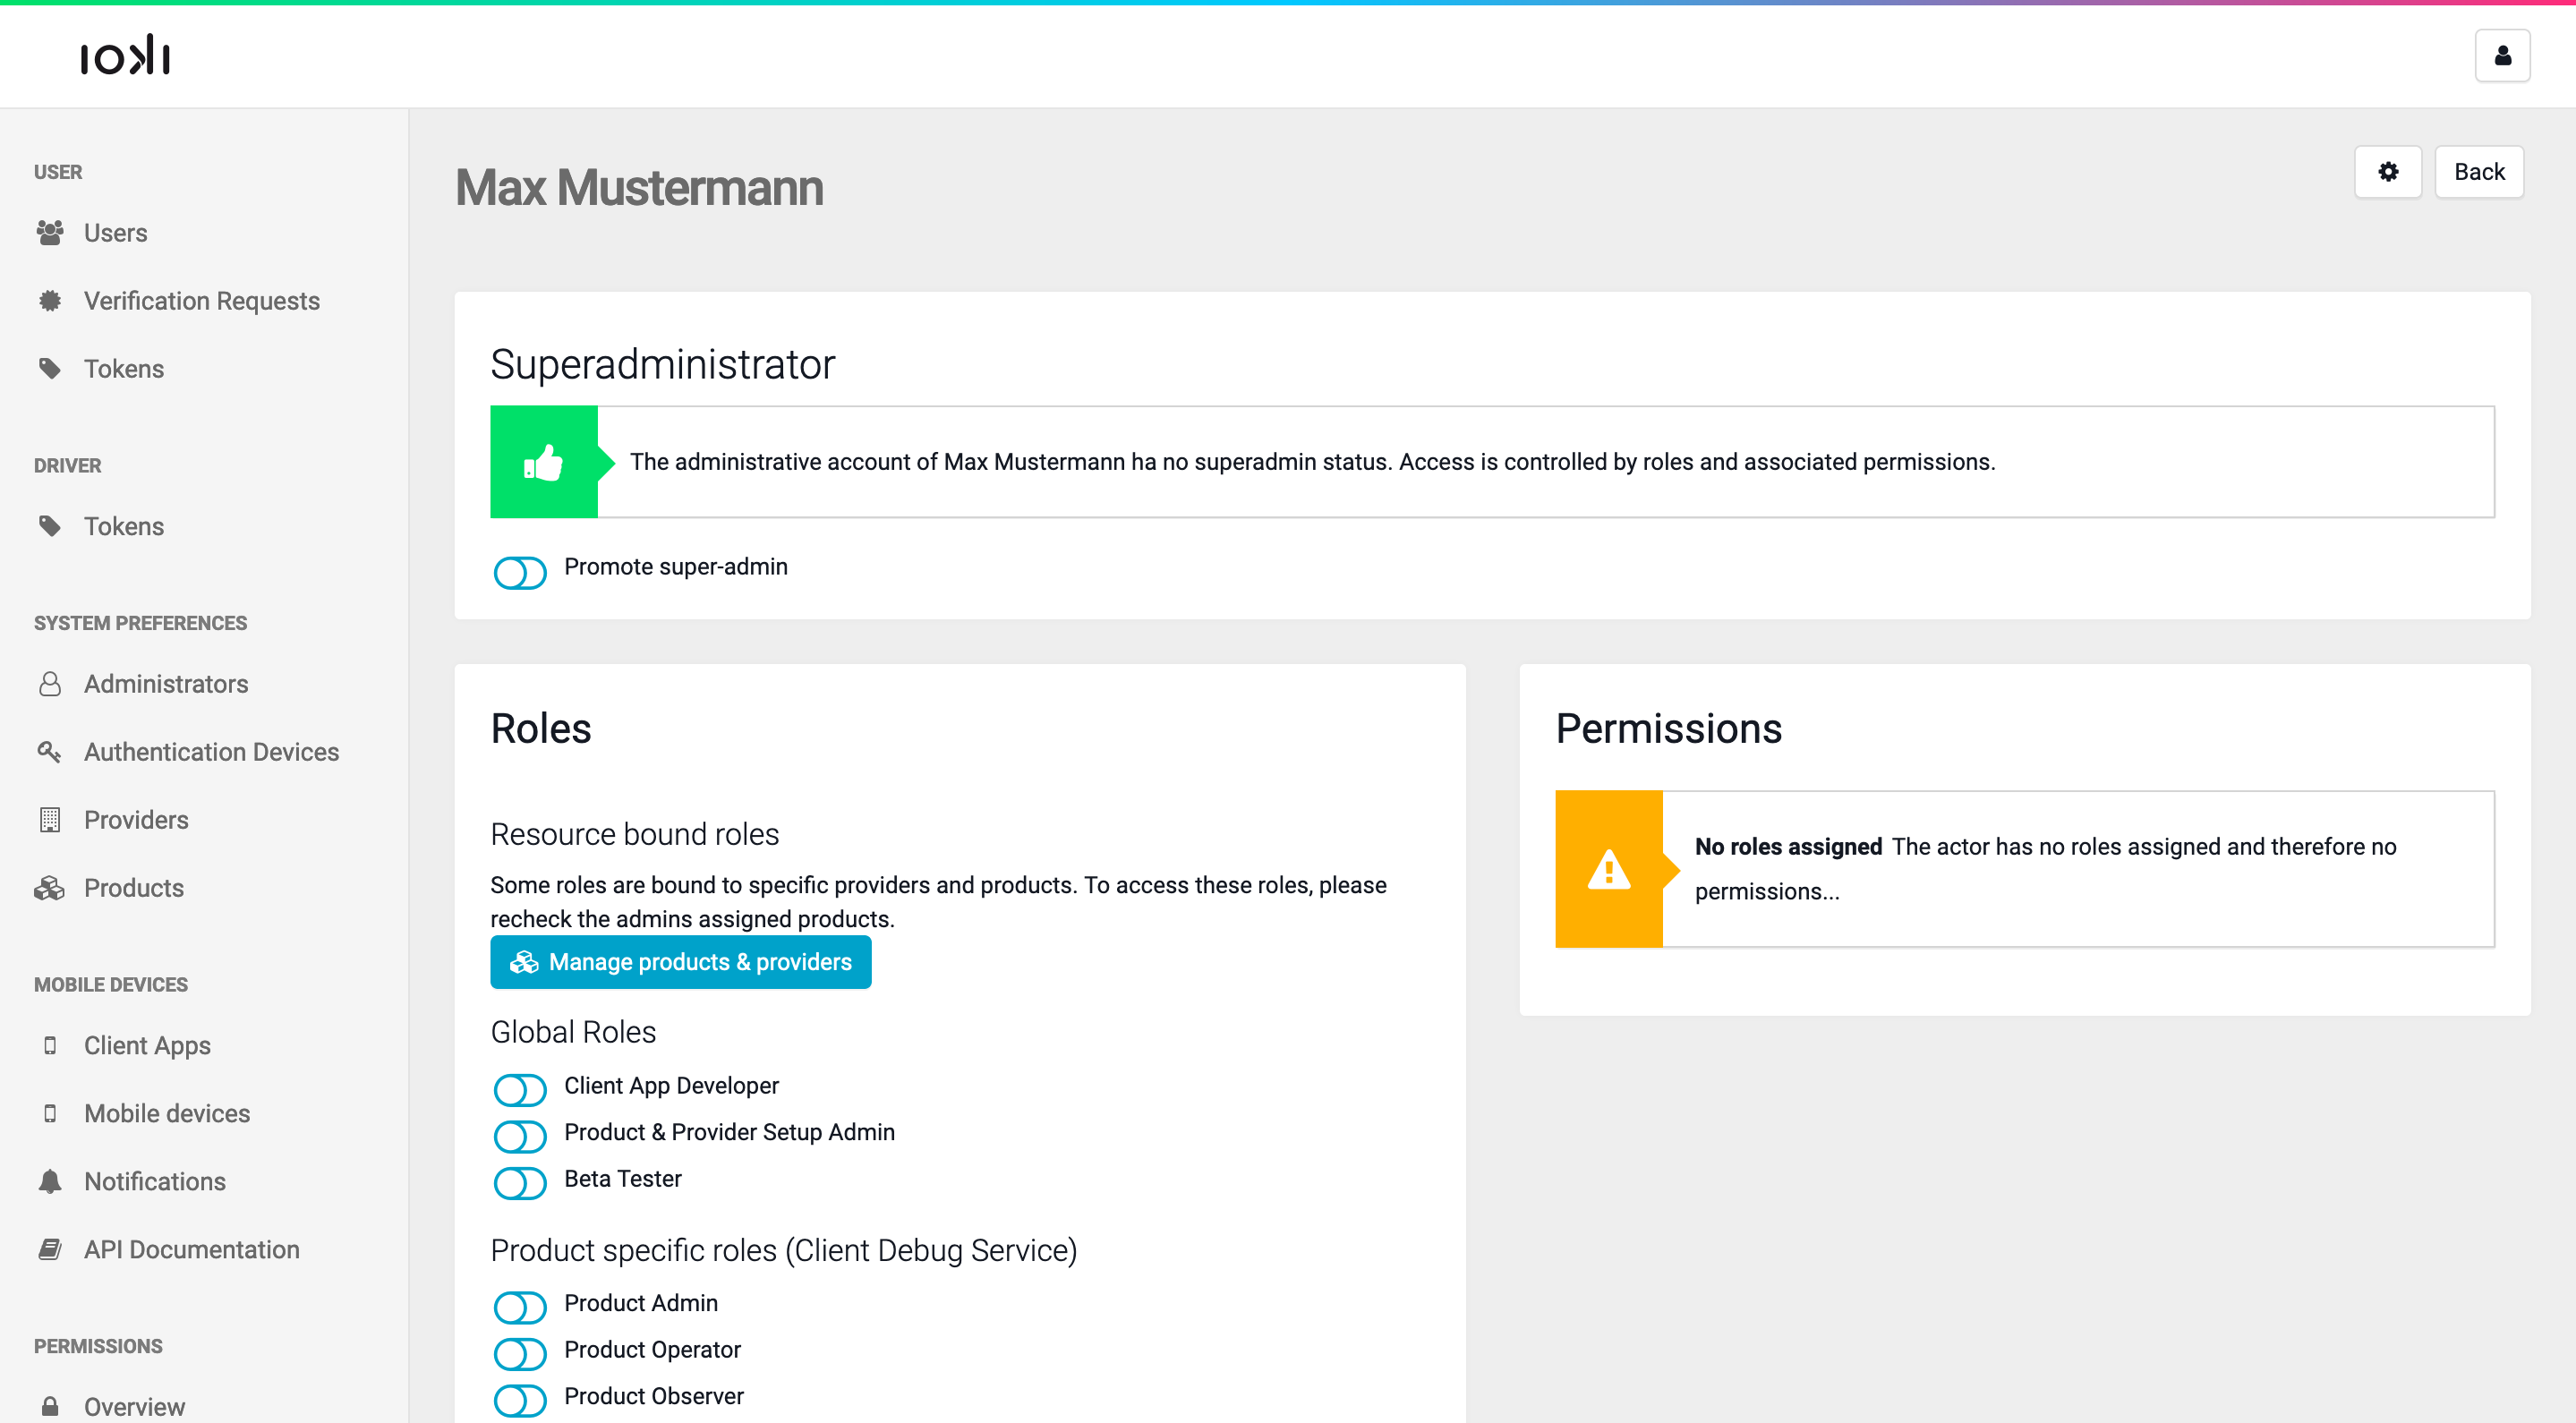The image size is (2576, 1423).
Task: Navigate to Authentication Devices
Action: point(212,752)
